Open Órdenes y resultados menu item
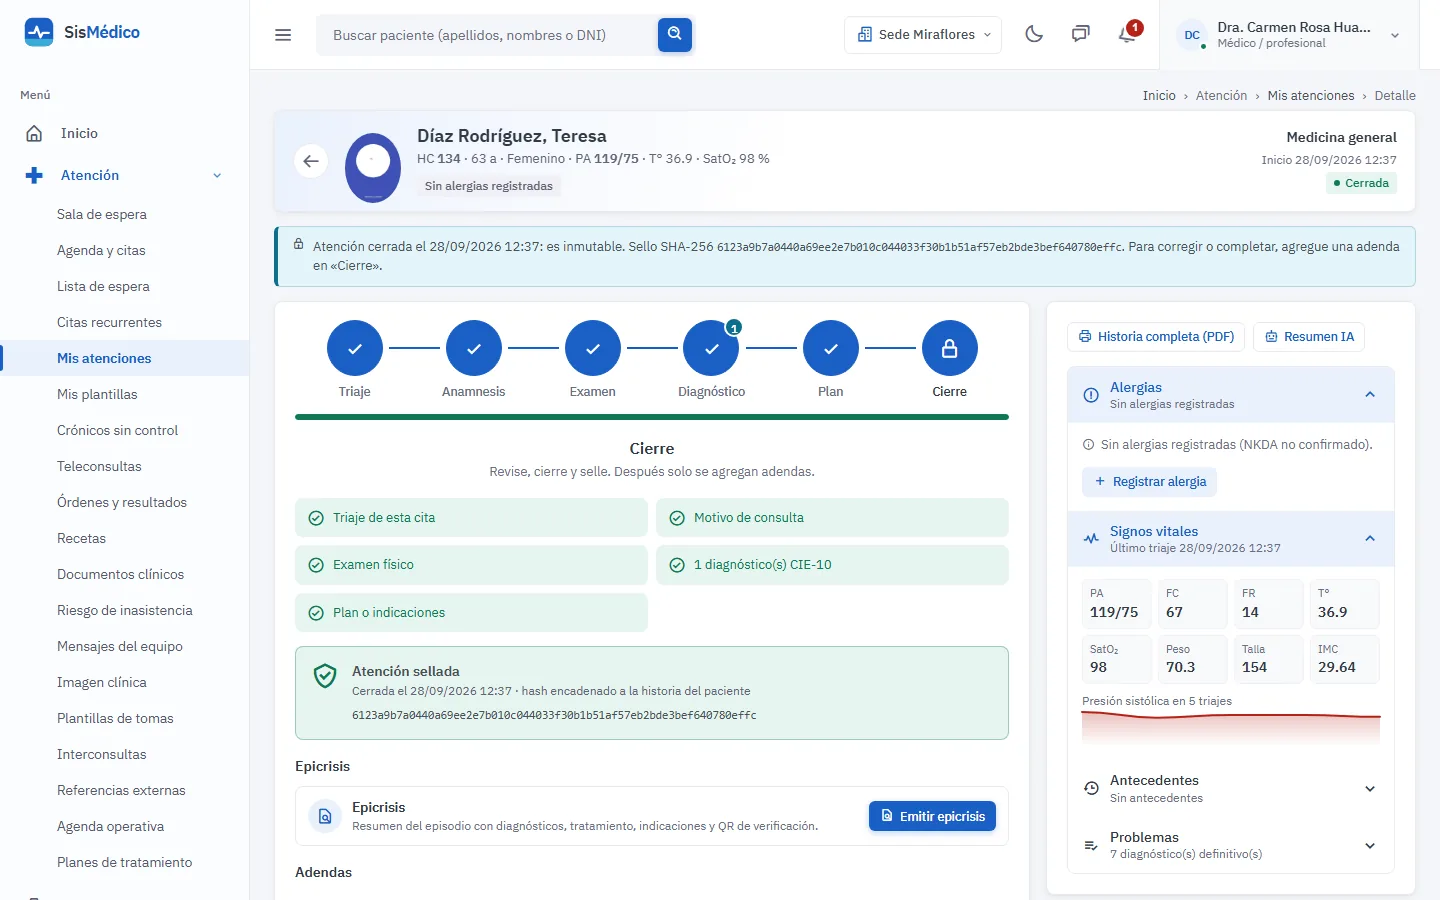 tap(124, 502)
